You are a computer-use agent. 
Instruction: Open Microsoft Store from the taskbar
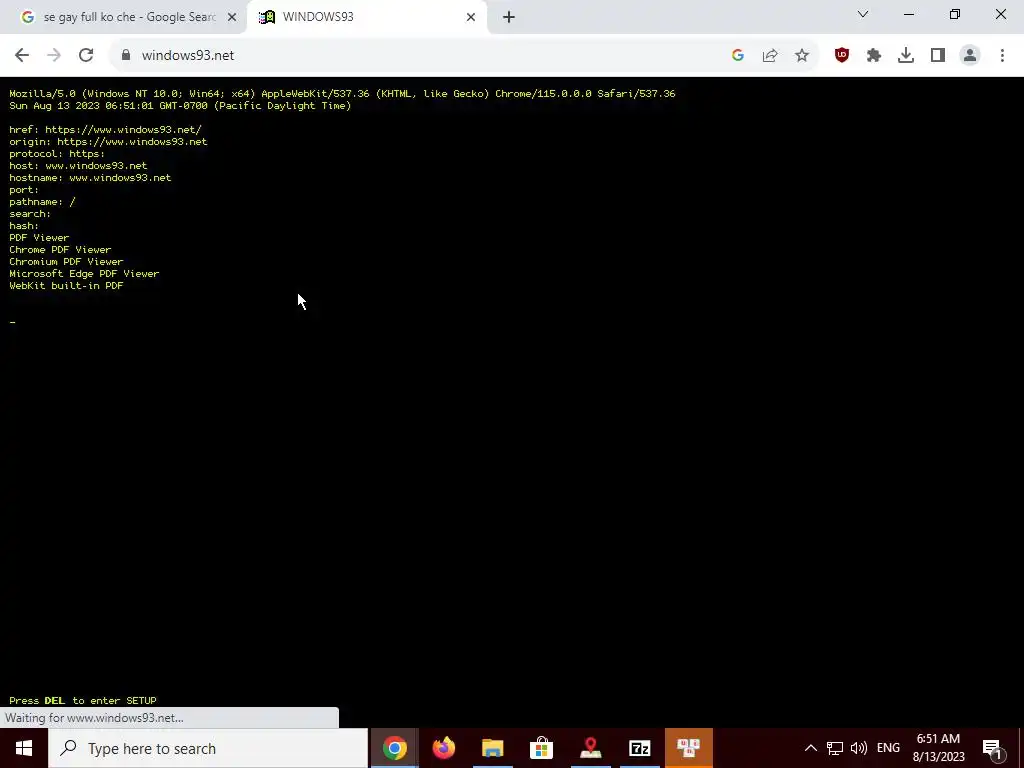click(x=541, y=748)
